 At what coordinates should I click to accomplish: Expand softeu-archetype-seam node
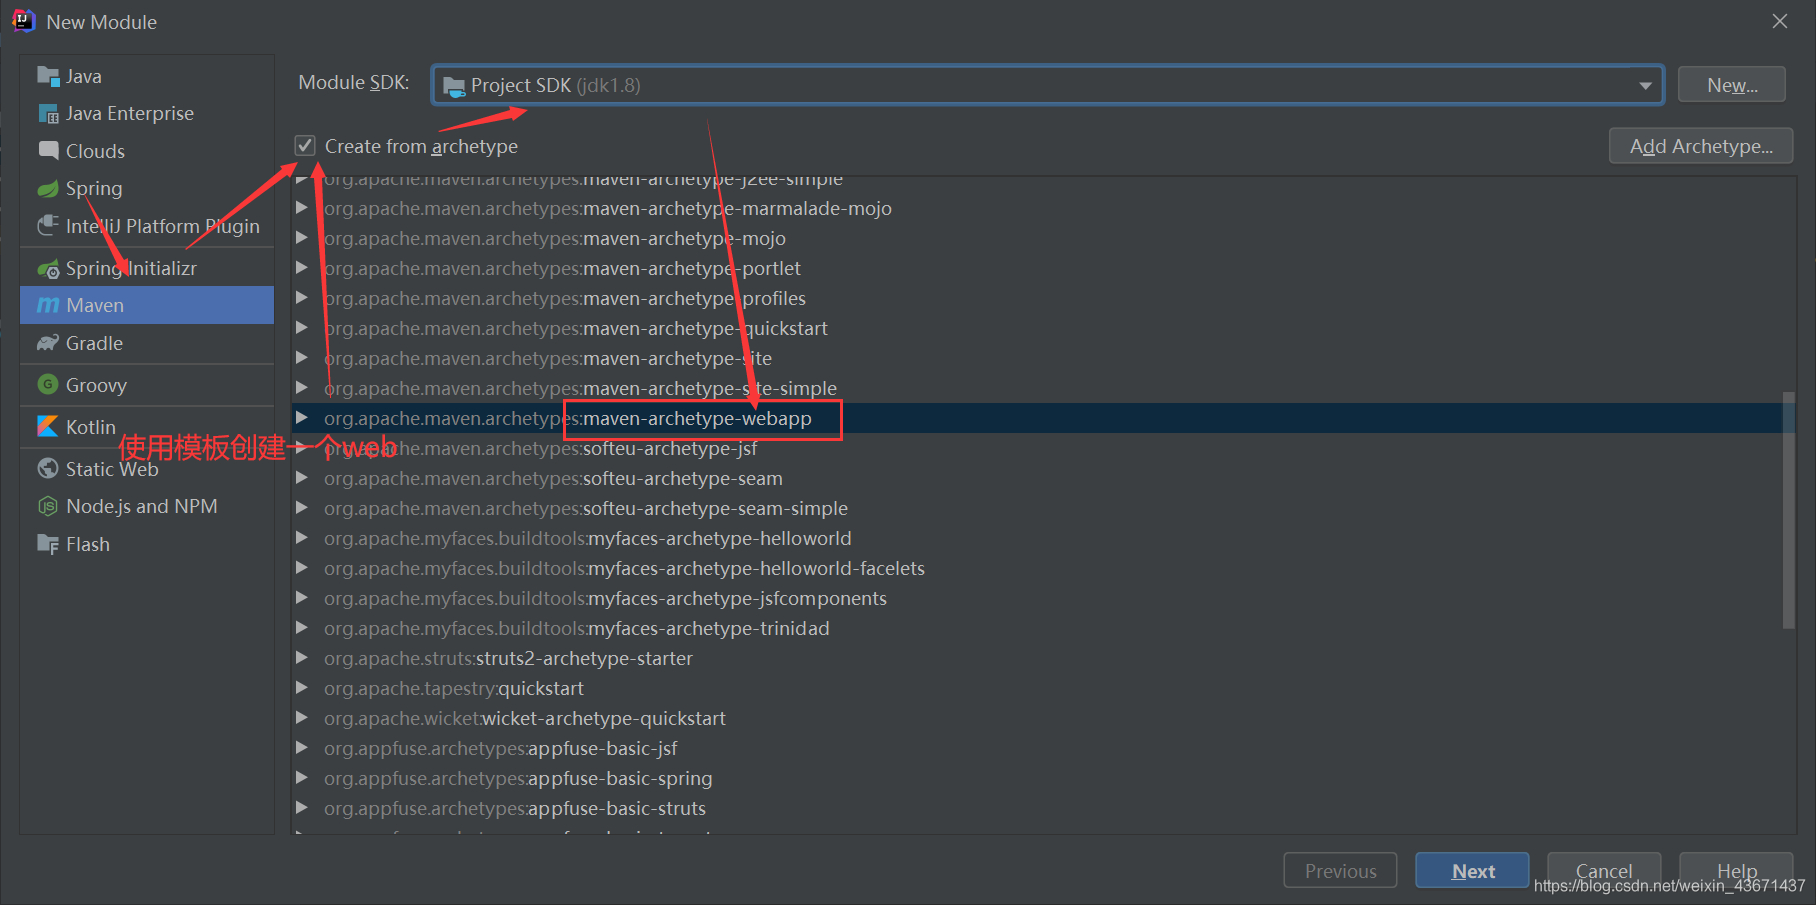click(302, 478)
